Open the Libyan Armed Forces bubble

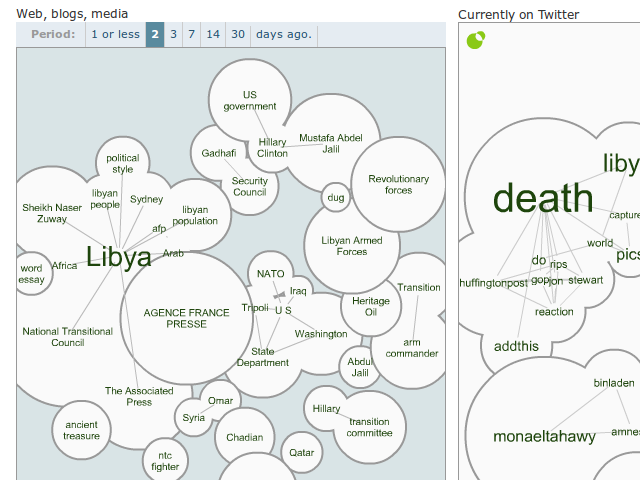[x=351, y=246]
